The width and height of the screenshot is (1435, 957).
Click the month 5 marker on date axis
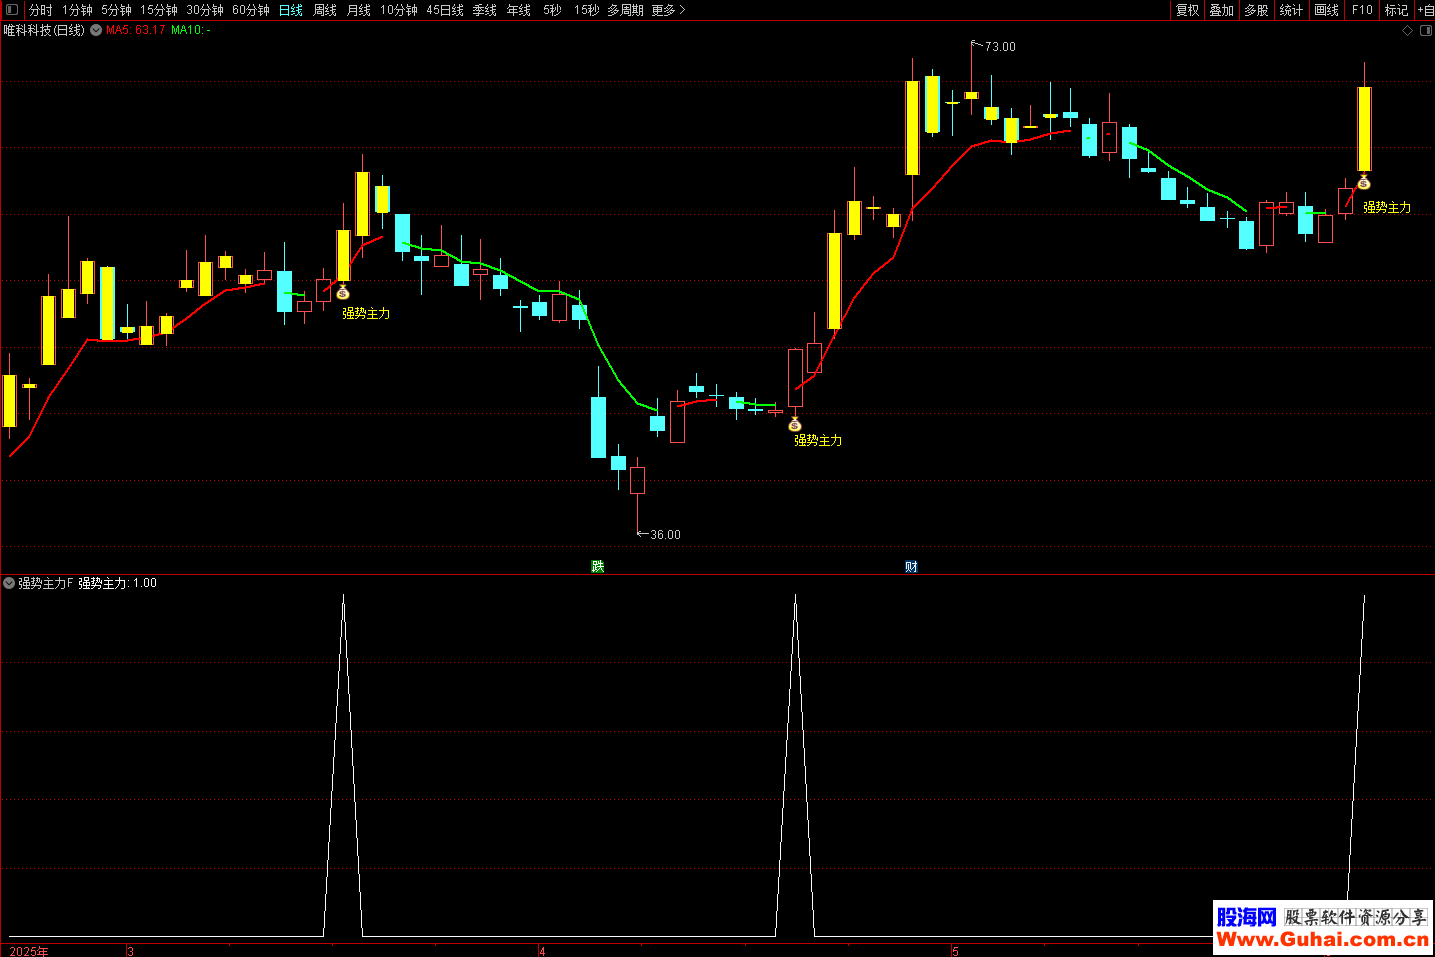coord(955,951)
